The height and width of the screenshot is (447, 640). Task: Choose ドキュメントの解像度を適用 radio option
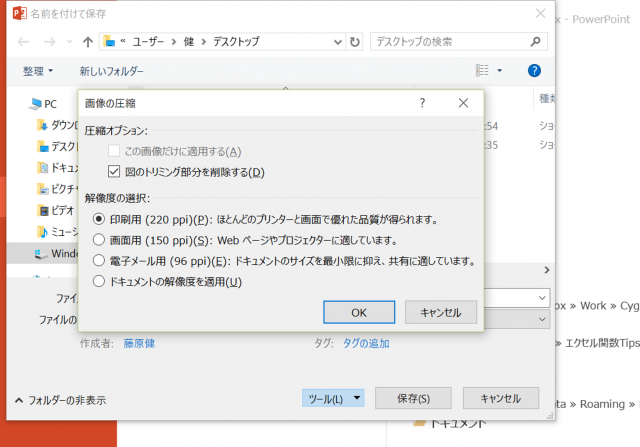click(x=98, y=282)
